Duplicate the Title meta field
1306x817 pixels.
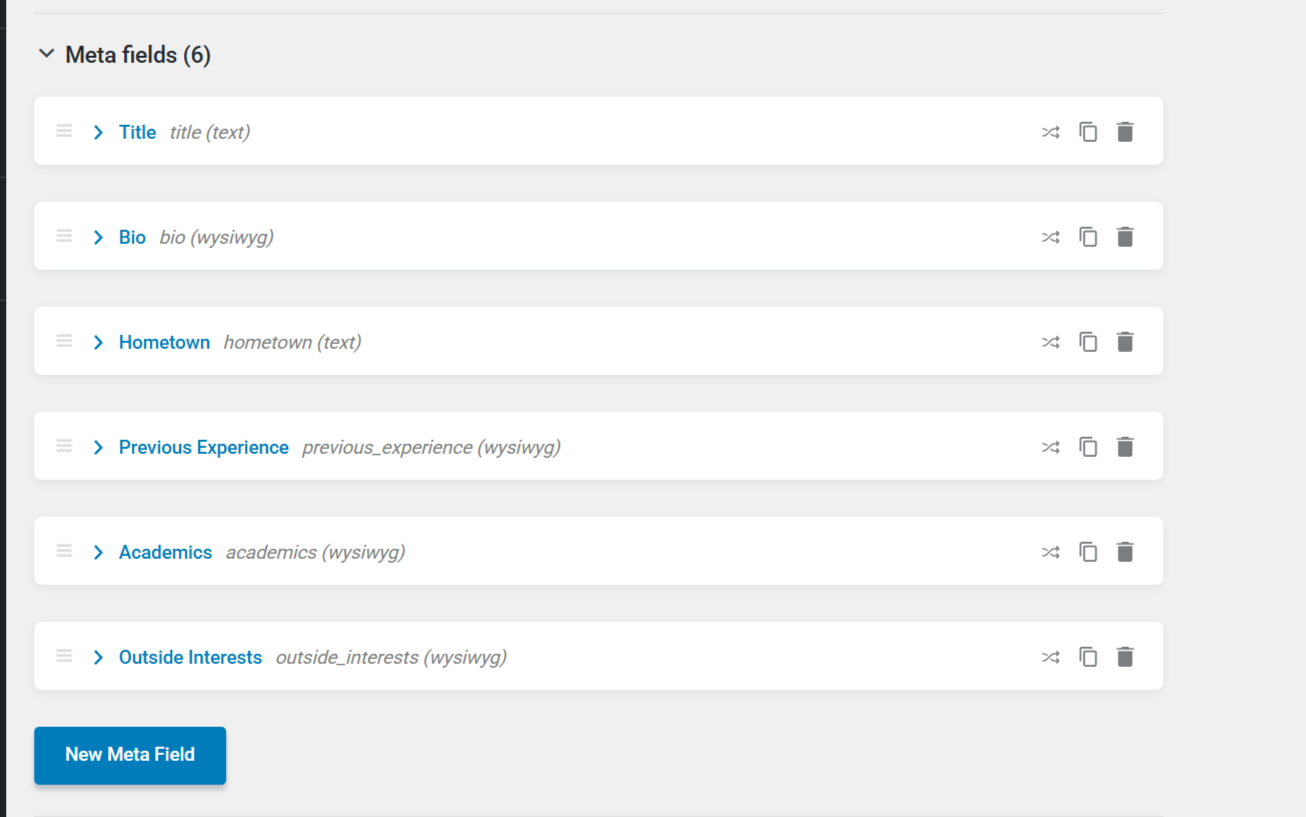pyautogui.click(x=1088, y=132)
